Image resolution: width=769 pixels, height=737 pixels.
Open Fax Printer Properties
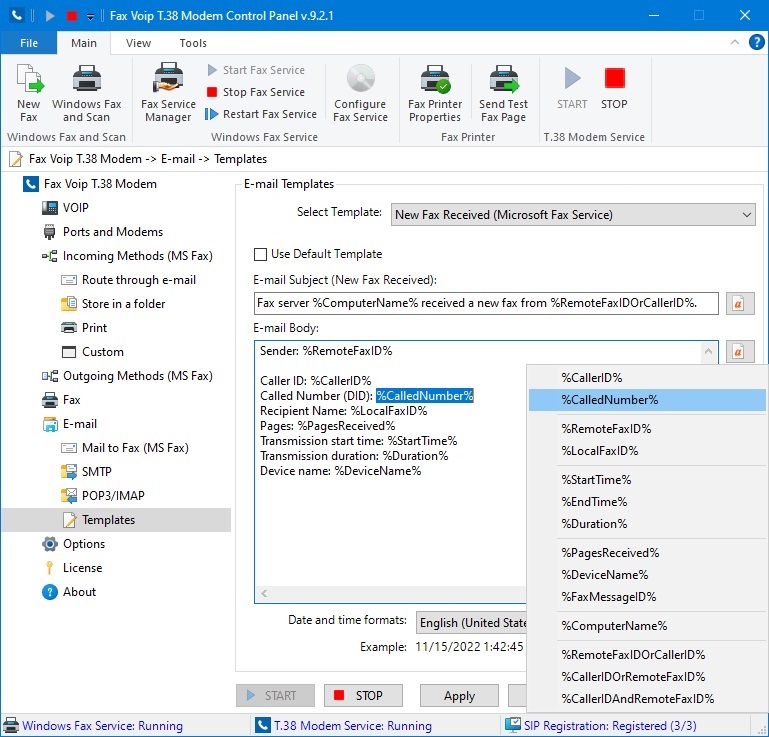pos(435,93)
